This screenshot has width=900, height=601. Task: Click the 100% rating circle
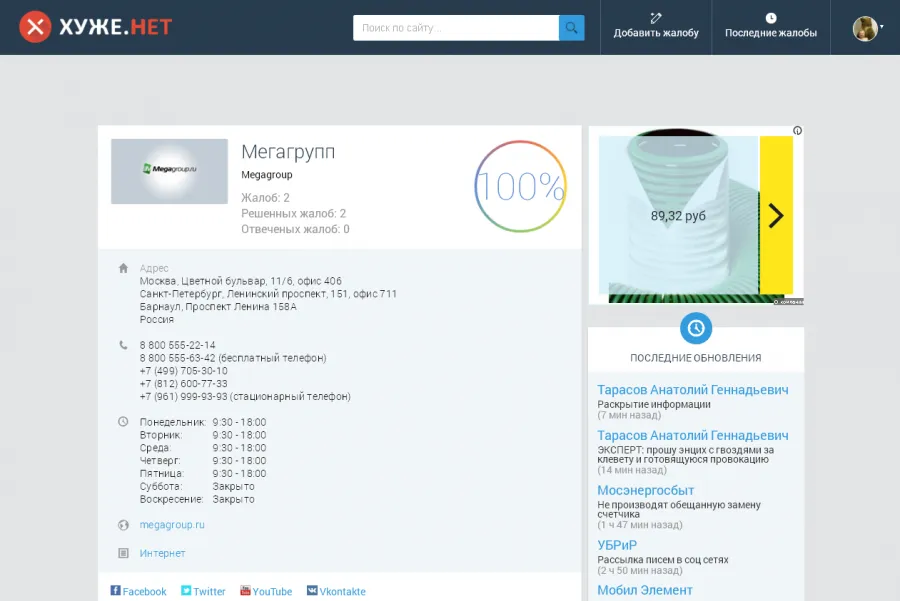(x=520, y=187)
